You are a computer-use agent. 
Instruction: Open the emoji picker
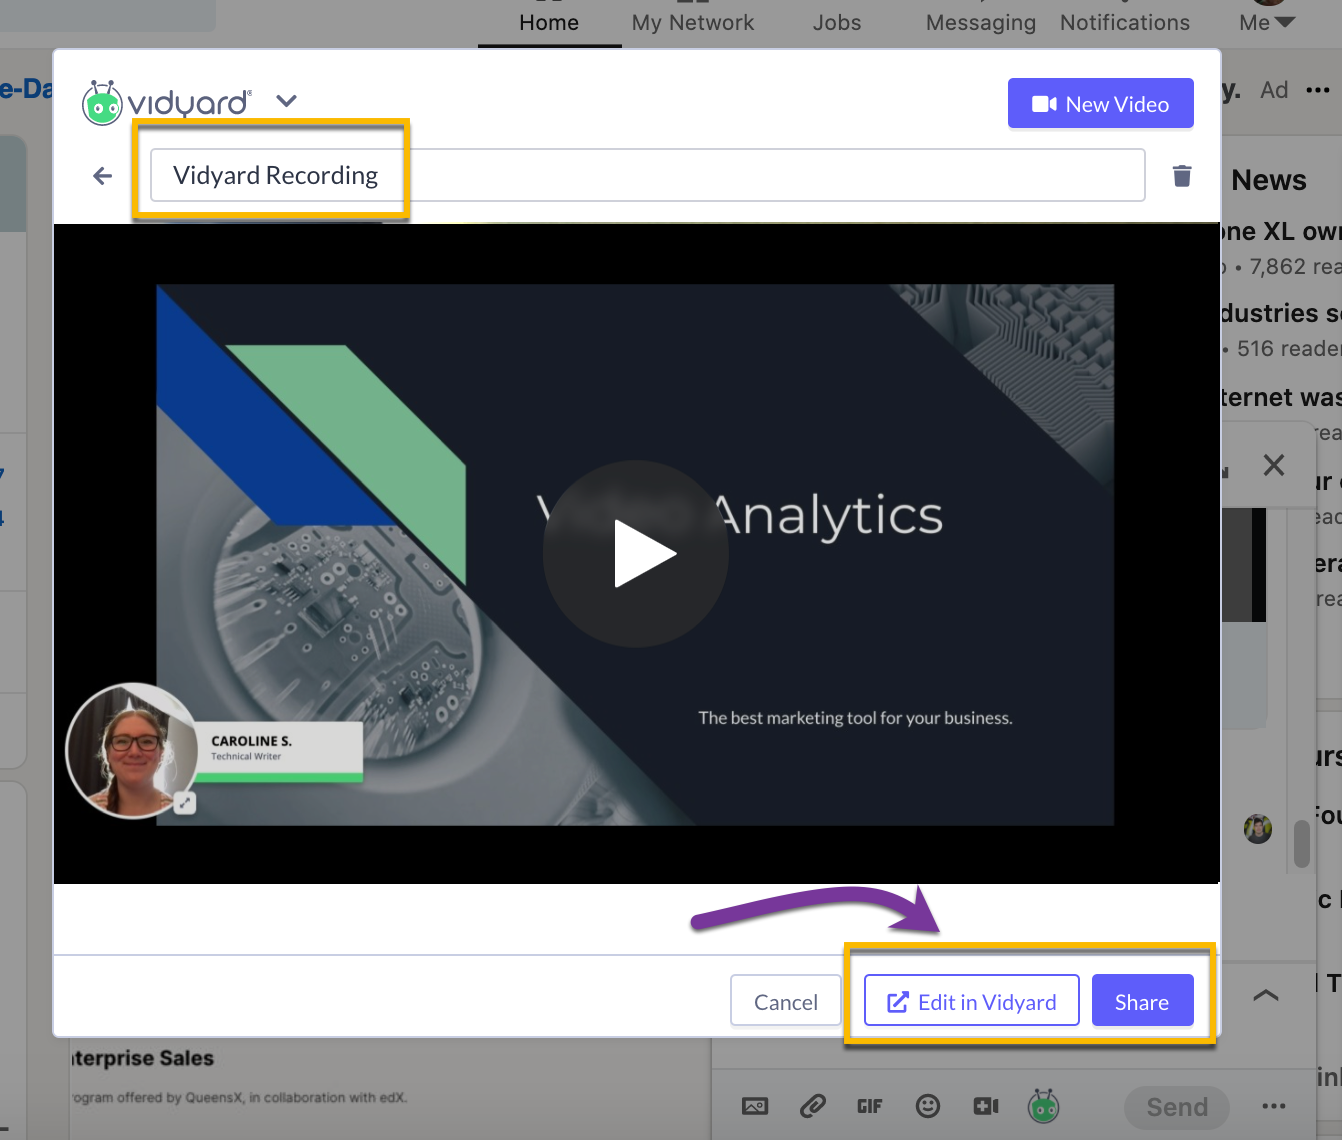928,1106
